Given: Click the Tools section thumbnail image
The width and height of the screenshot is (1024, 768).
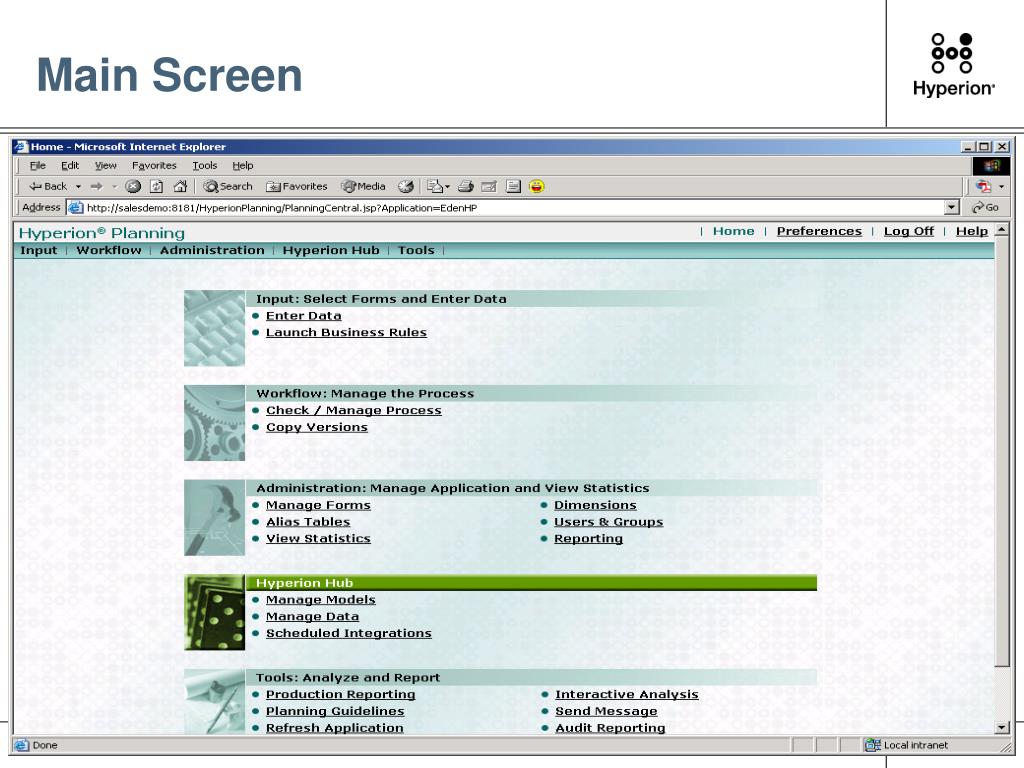Looking at the screenshot, I should pos(215,702).
